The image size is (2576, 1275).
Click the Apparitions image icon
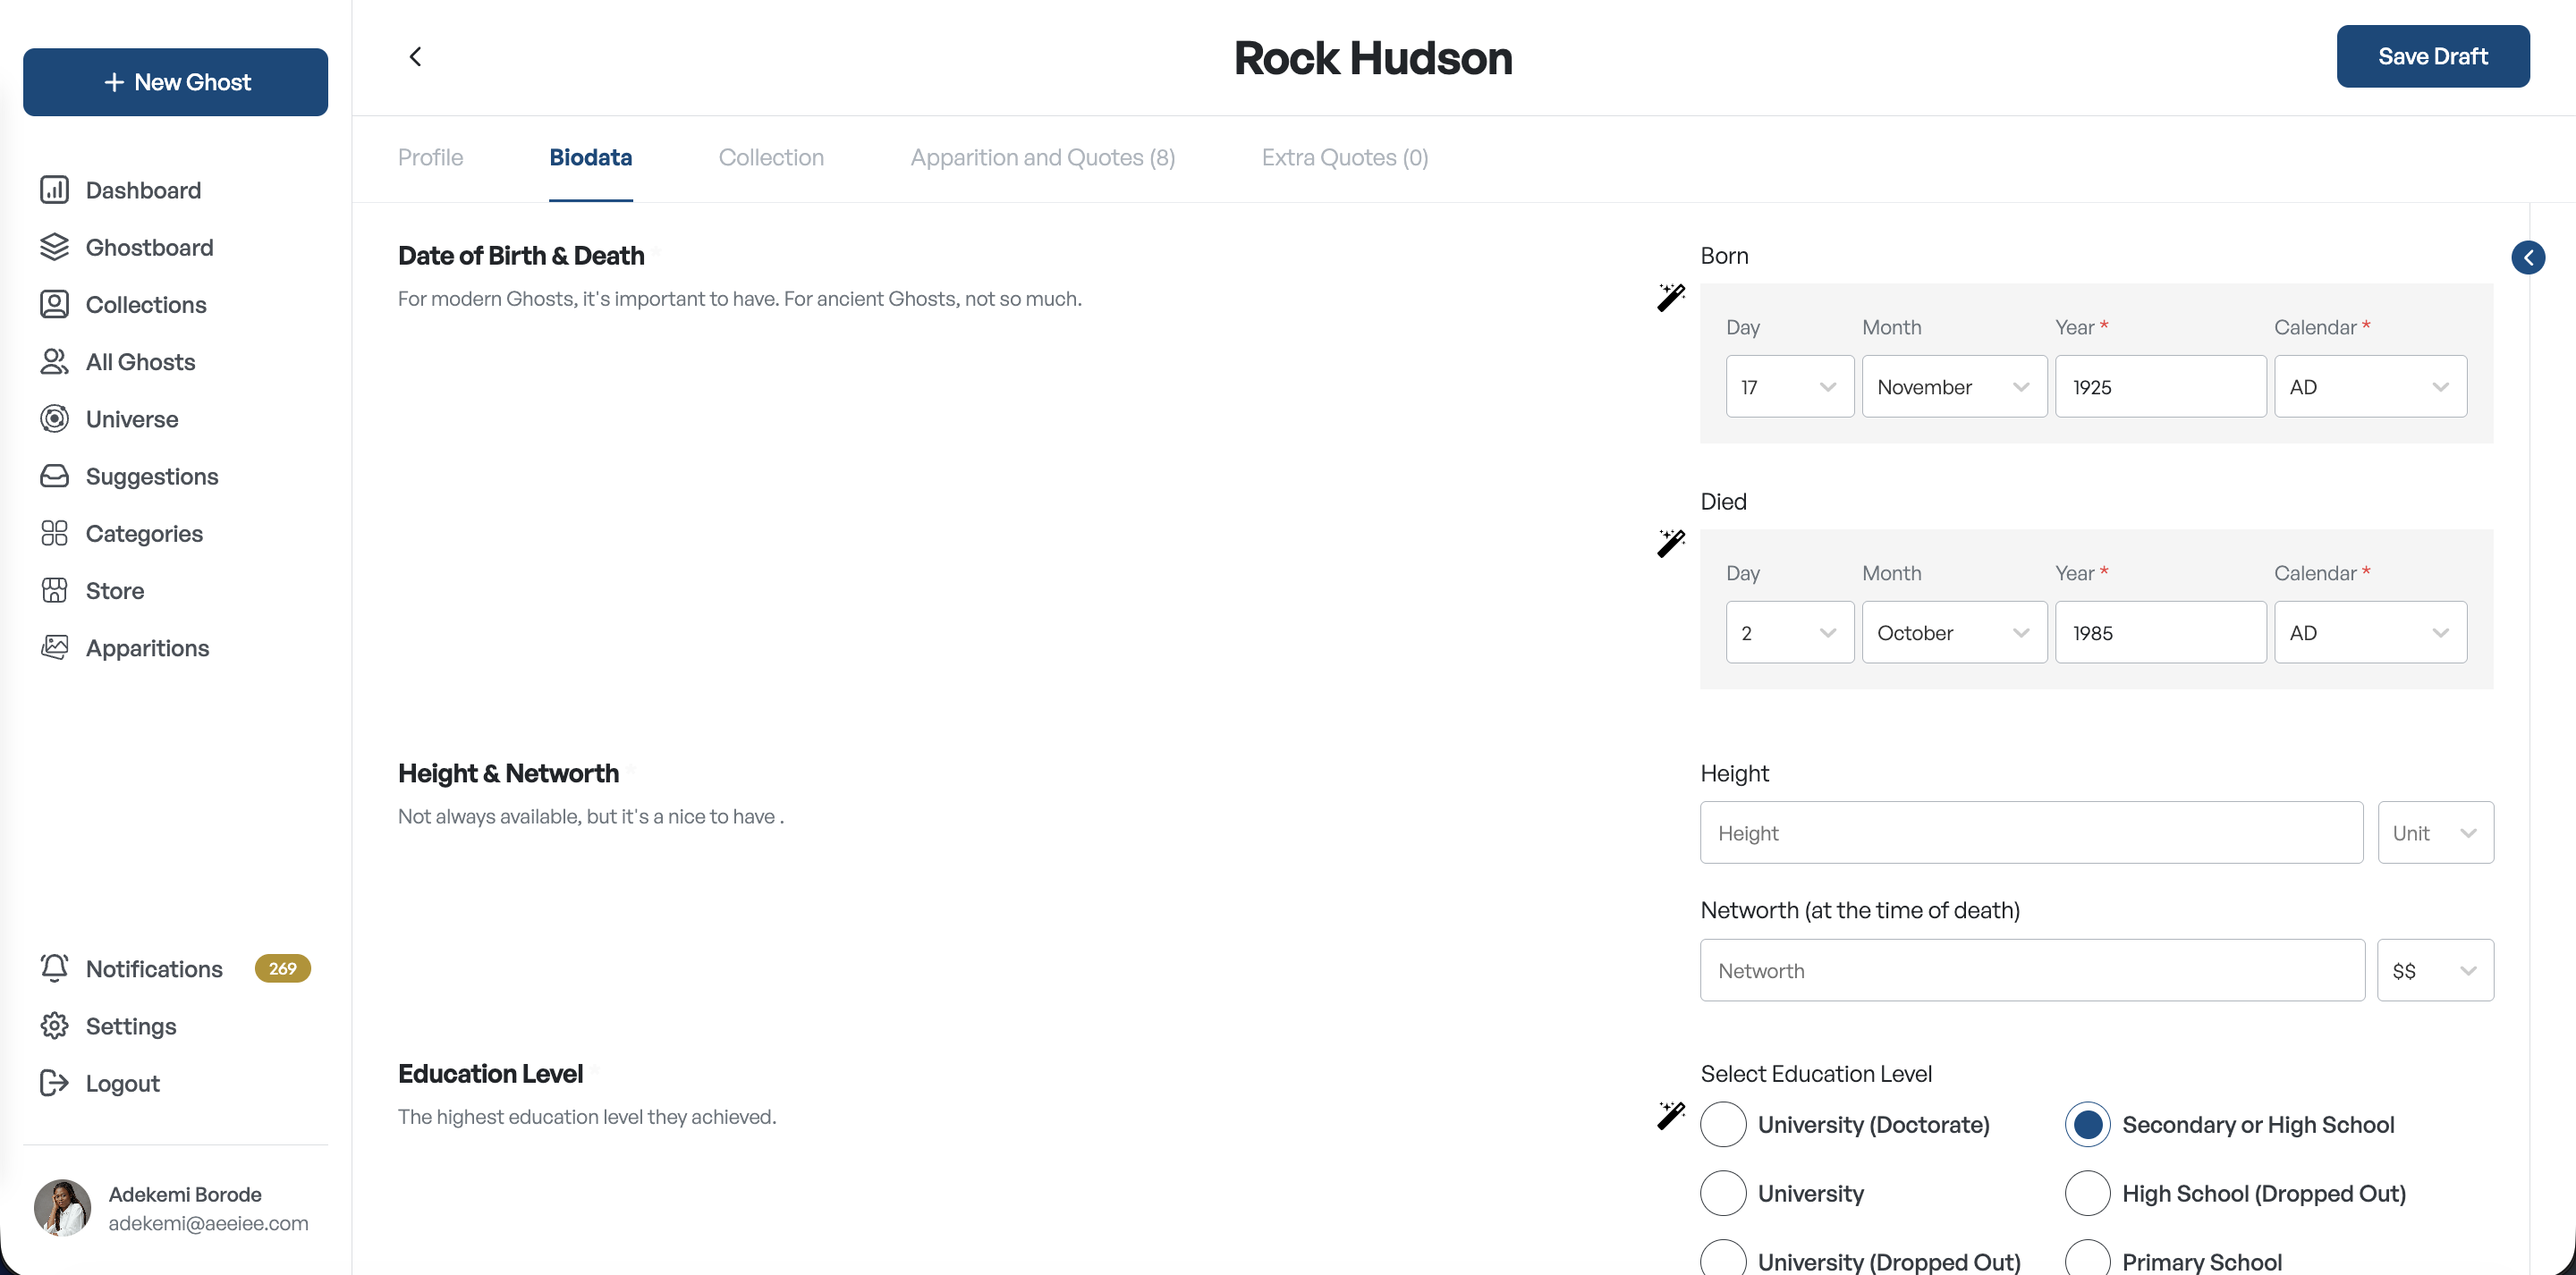54,647
